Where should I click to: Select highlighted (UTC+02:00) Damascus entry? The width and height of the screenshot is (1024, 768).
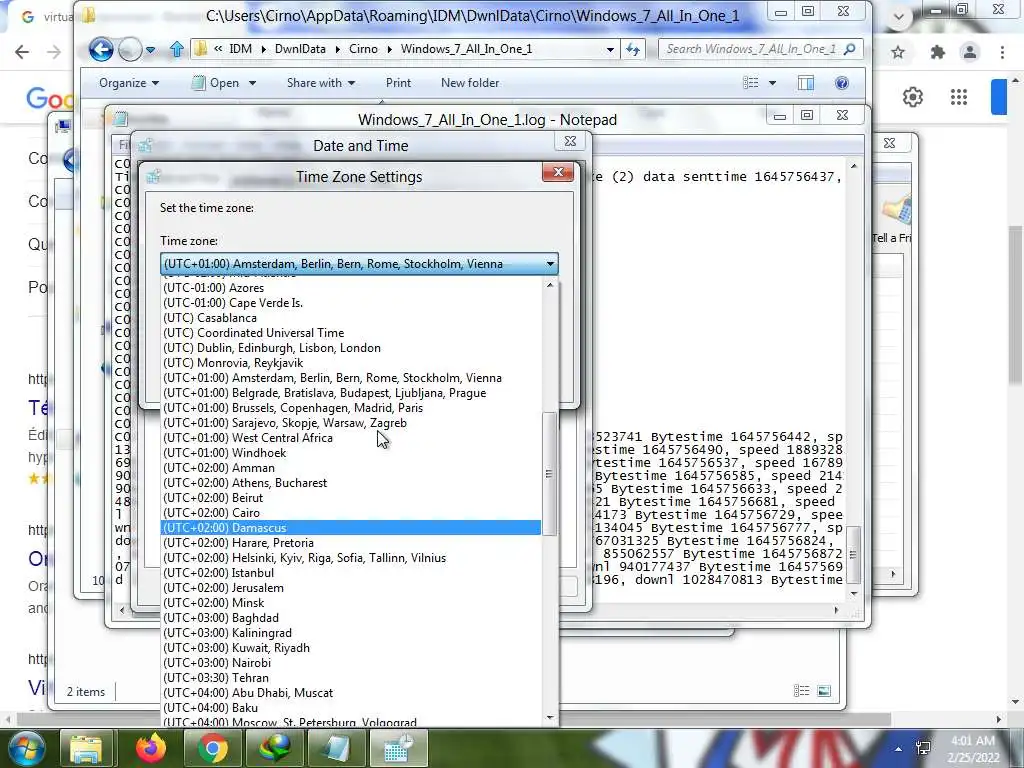[351, 528]
